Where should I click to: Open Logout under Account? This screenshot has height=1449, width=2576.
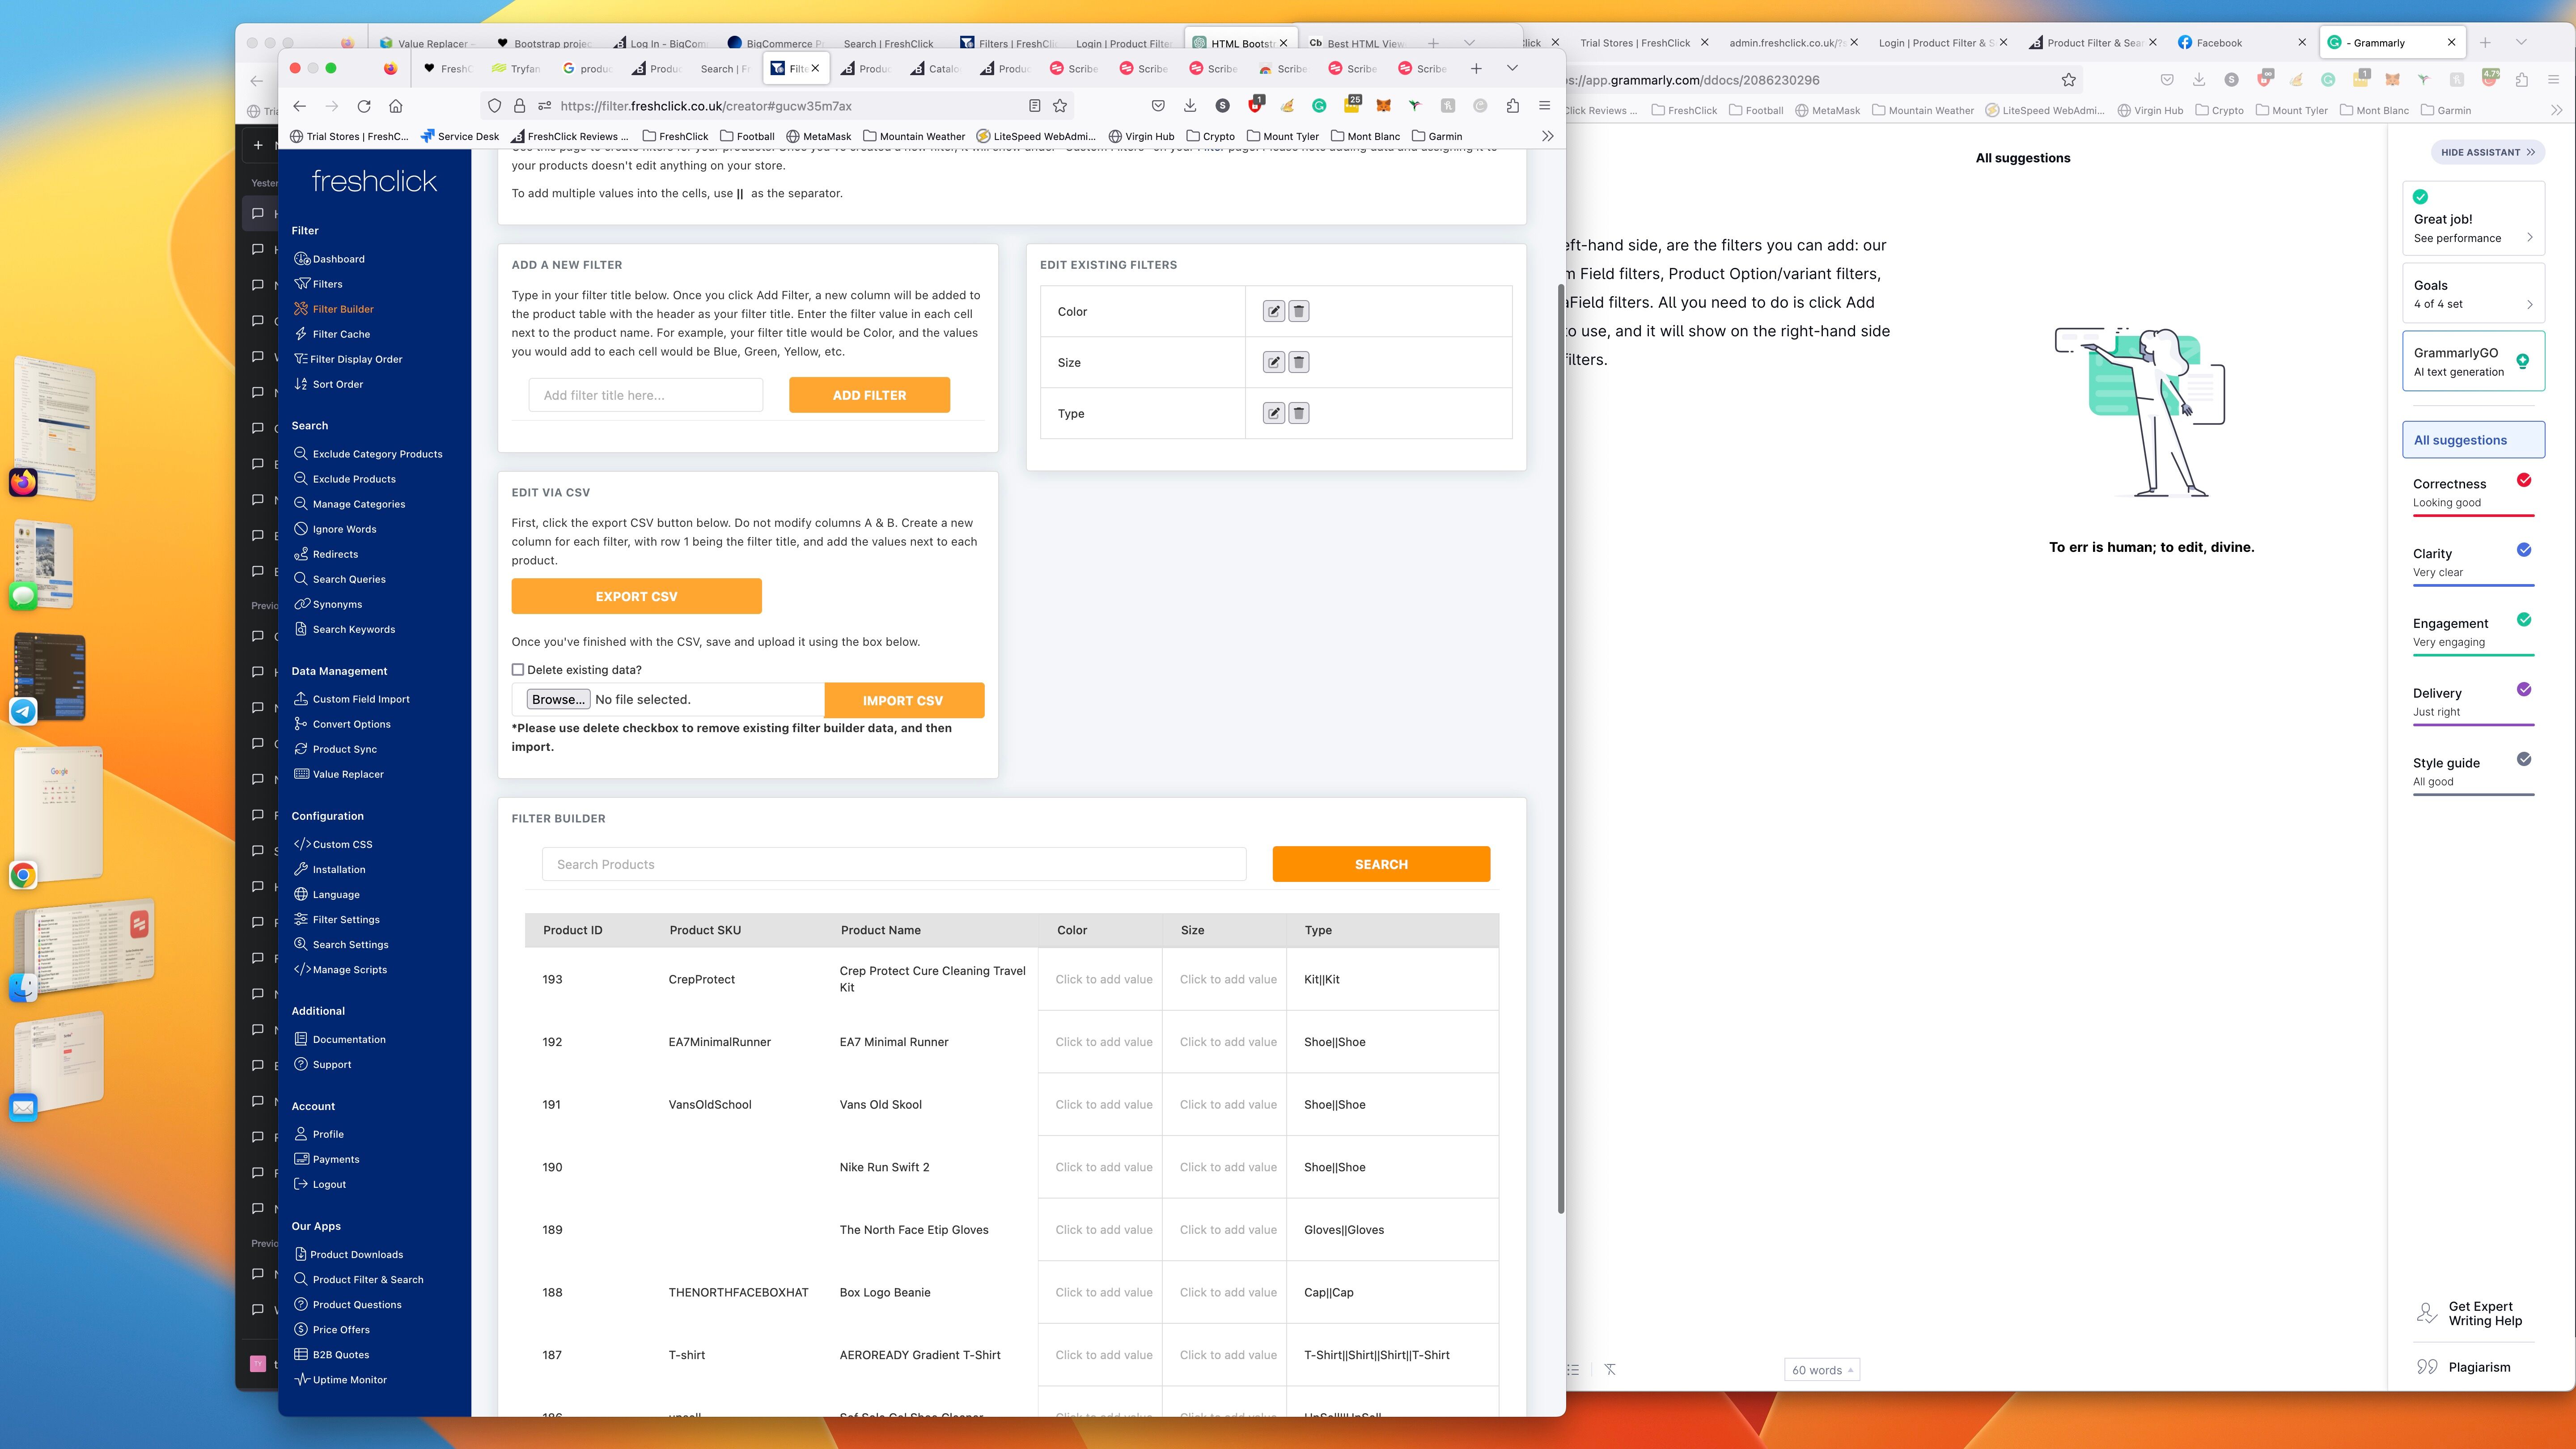coord(320,1184)
